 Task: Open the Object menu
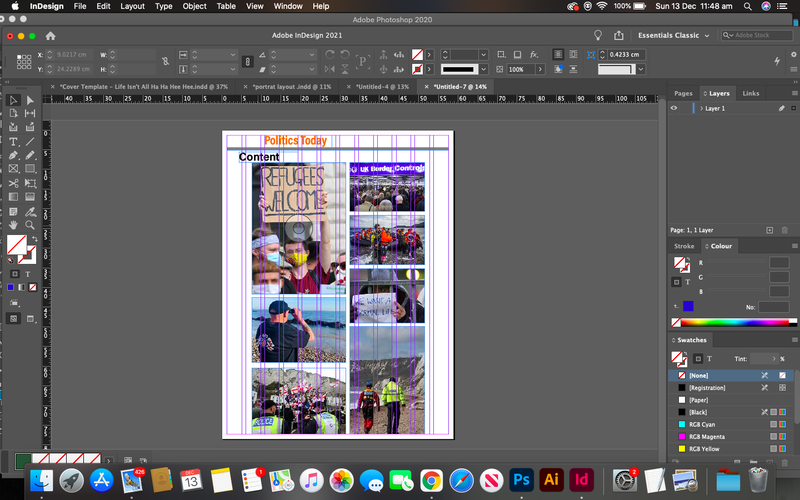[x=194, y=6]
